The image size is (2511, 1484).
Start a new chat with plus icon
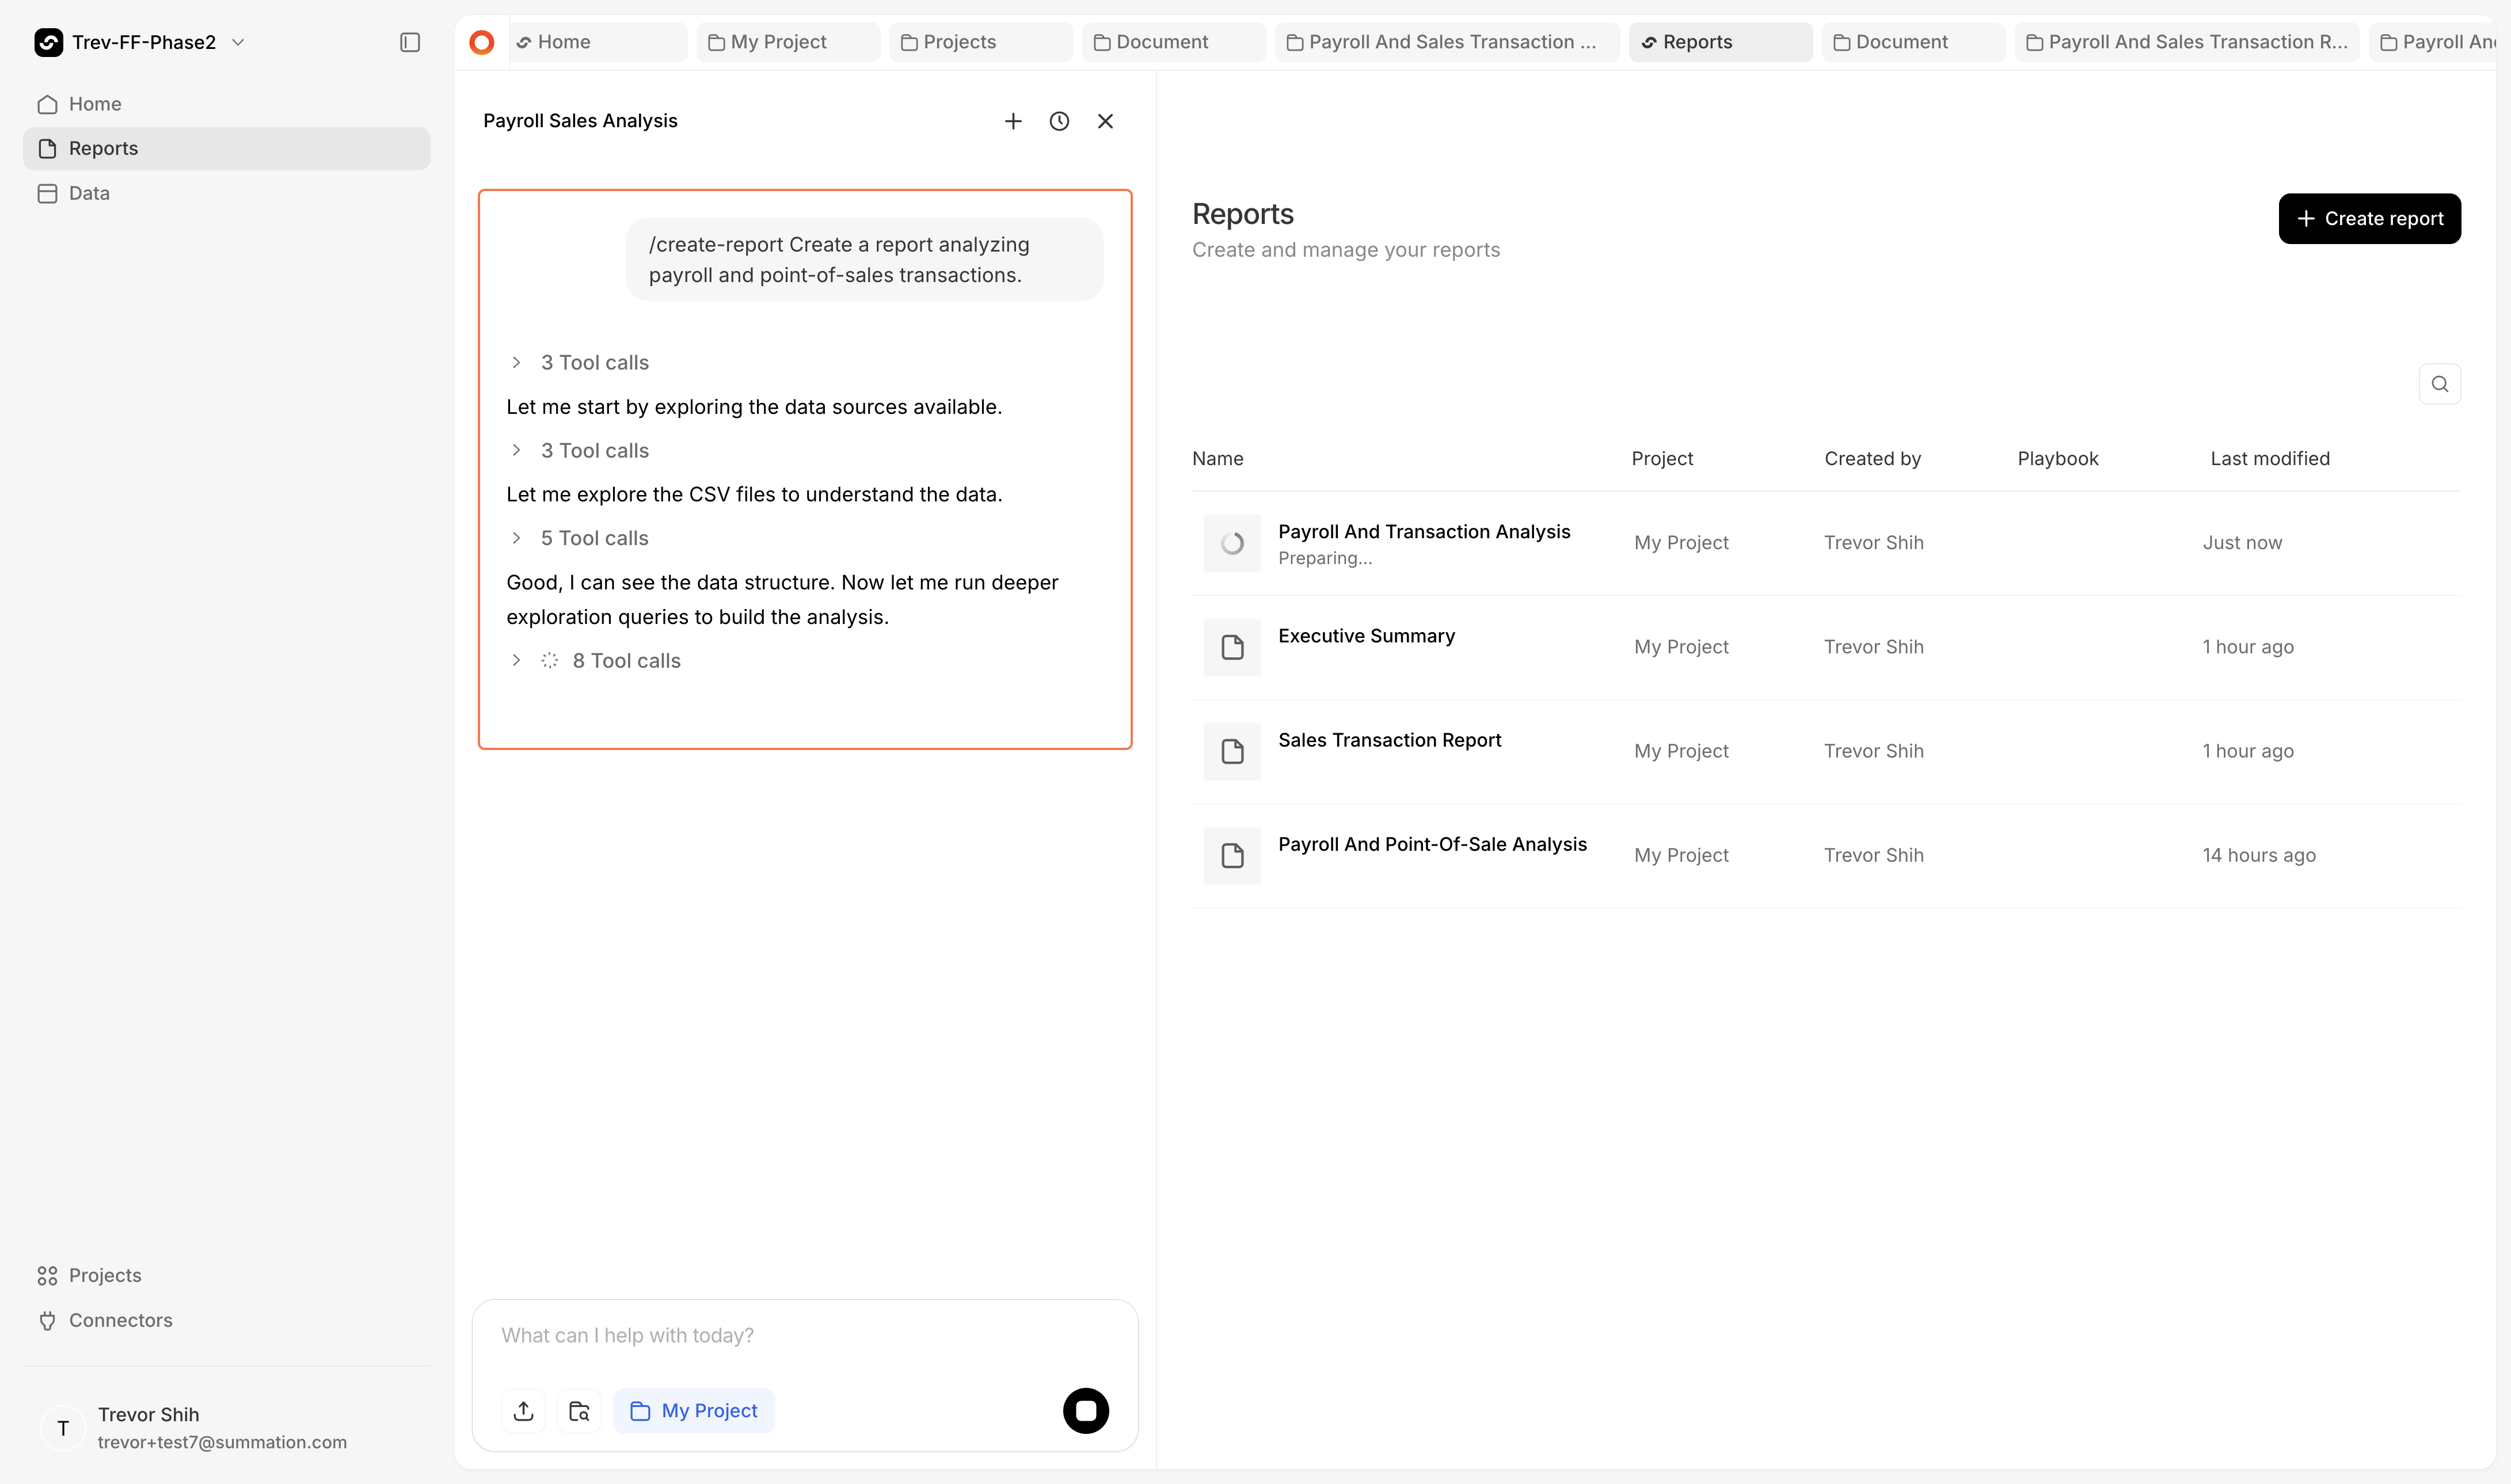tap(1013, 121)
